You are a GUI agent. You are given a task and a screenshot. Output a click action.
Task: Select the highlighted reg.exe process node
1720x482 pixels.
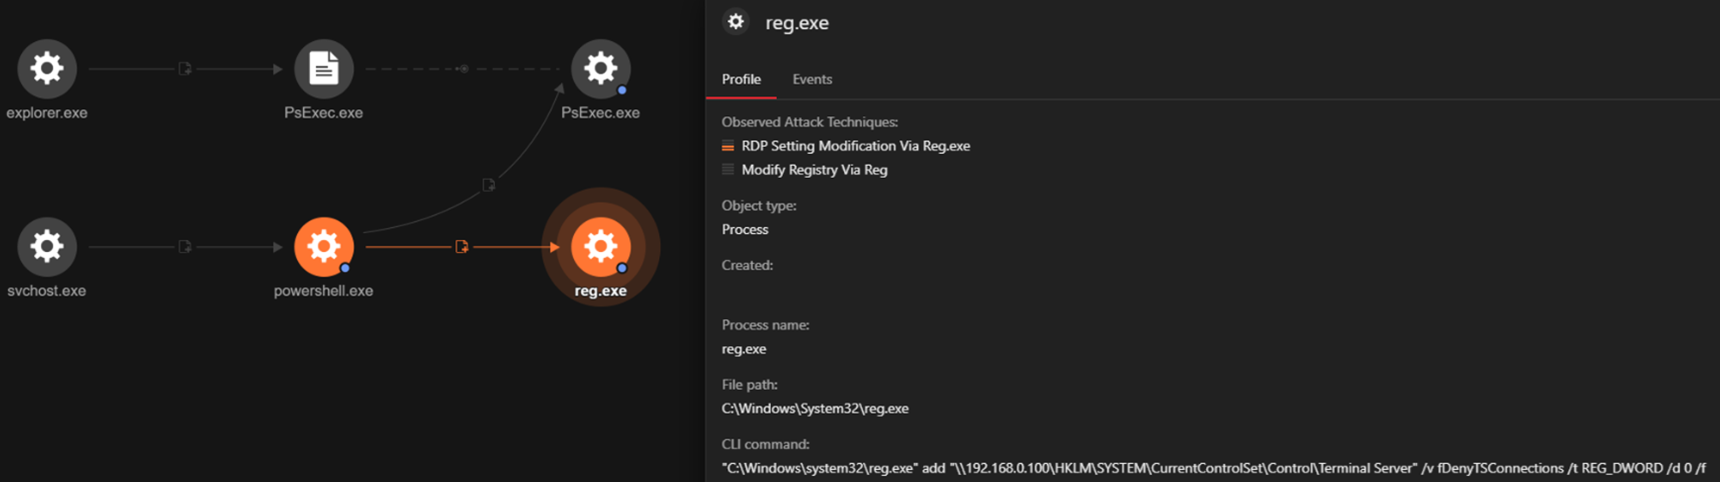[x=600, y=247]
